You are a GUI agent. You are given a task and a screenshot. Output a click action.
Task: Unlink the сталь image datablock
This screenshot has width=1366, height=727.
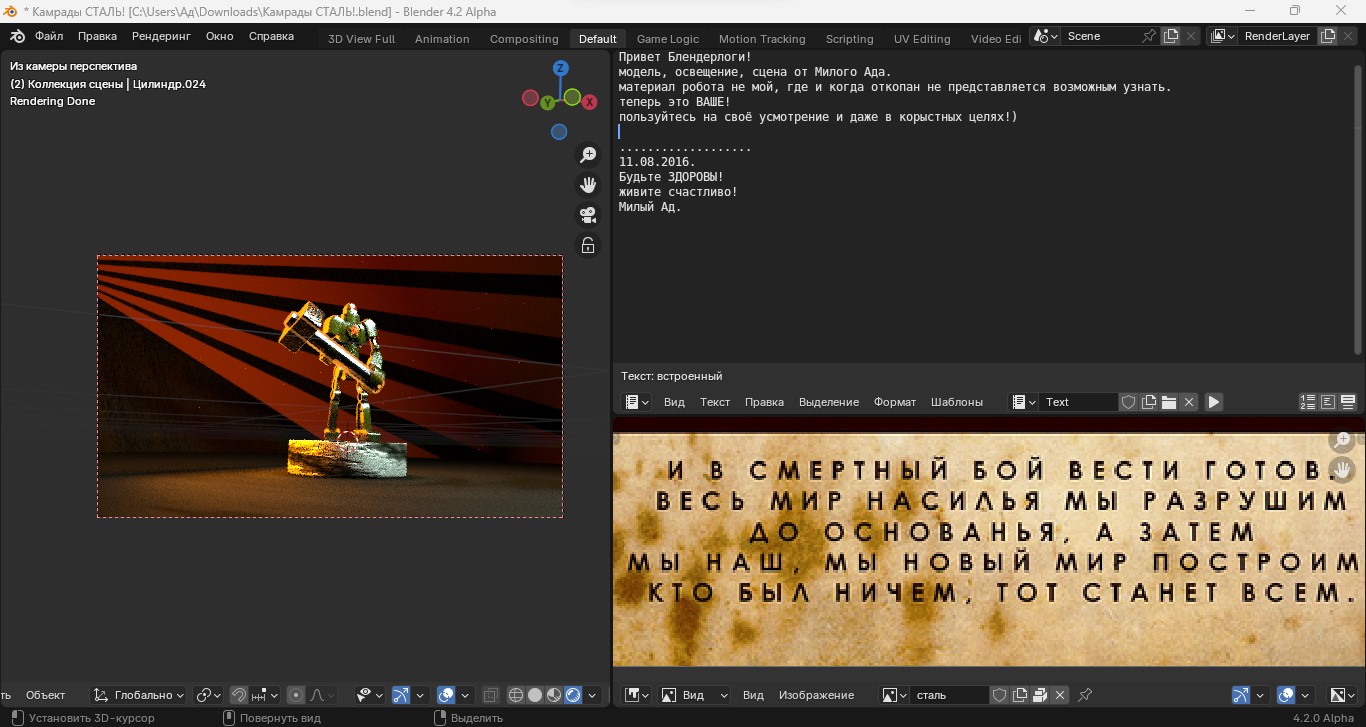tap(1060, 695)
